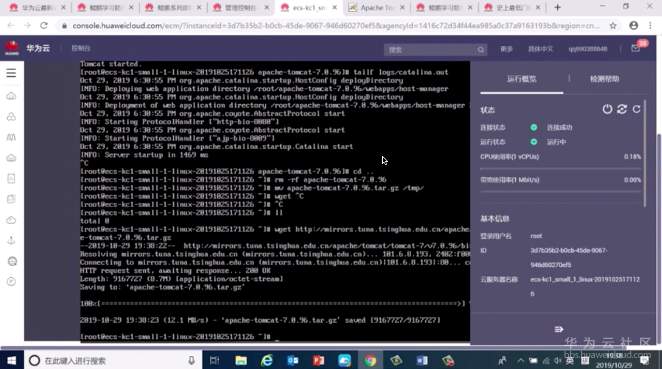Click the first cloud icon in the left sidebar
662x369 pixels.
coord(11,96)
